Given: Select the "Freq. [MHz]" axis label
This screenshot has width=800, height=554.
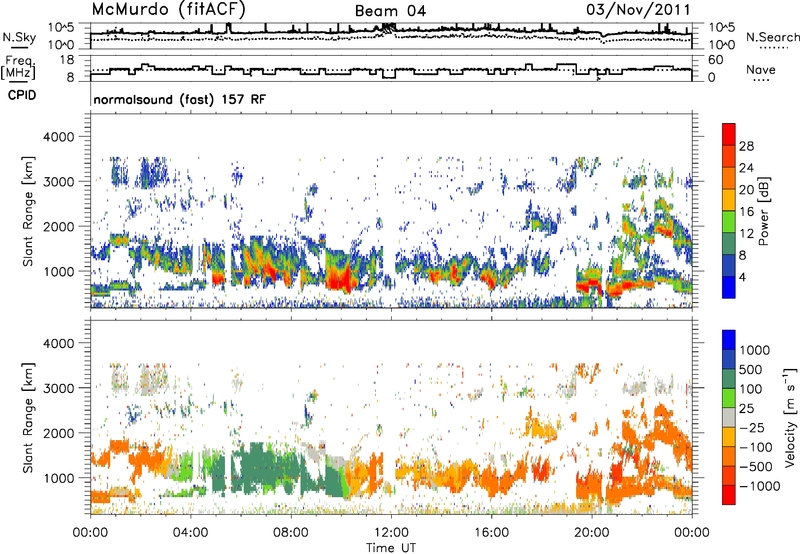Looking at the screenshot, I should tap(18, 68).
